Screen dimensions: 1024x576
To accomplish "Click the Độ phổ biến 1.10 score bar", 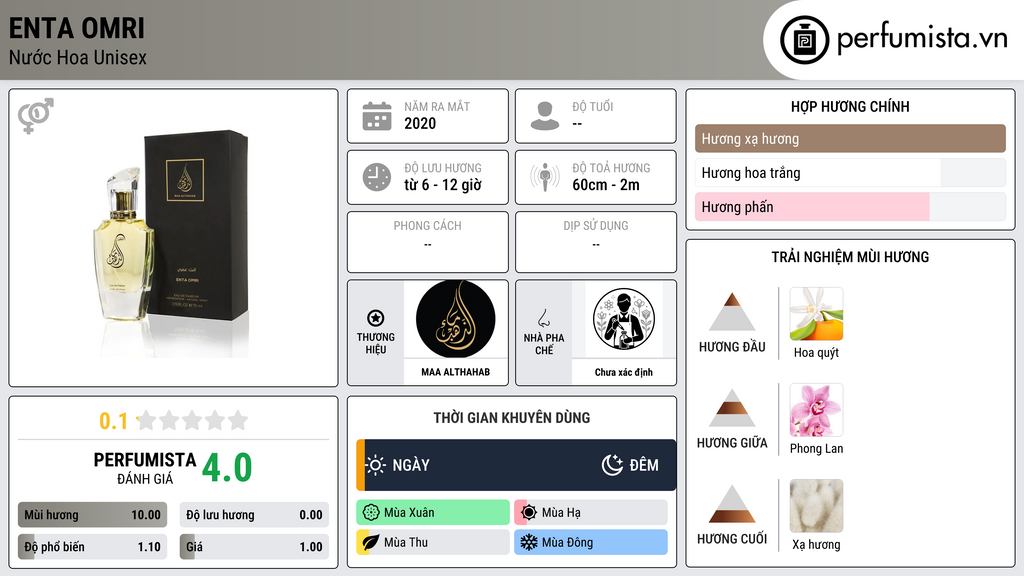I will tap(92, 547).
